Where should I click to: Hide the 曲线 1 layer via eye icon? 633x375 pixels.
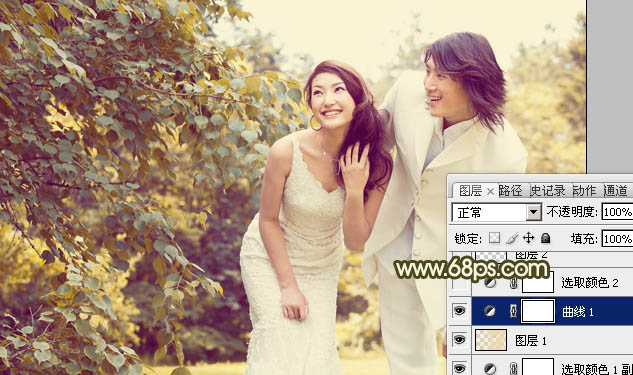tap(459, 311)
